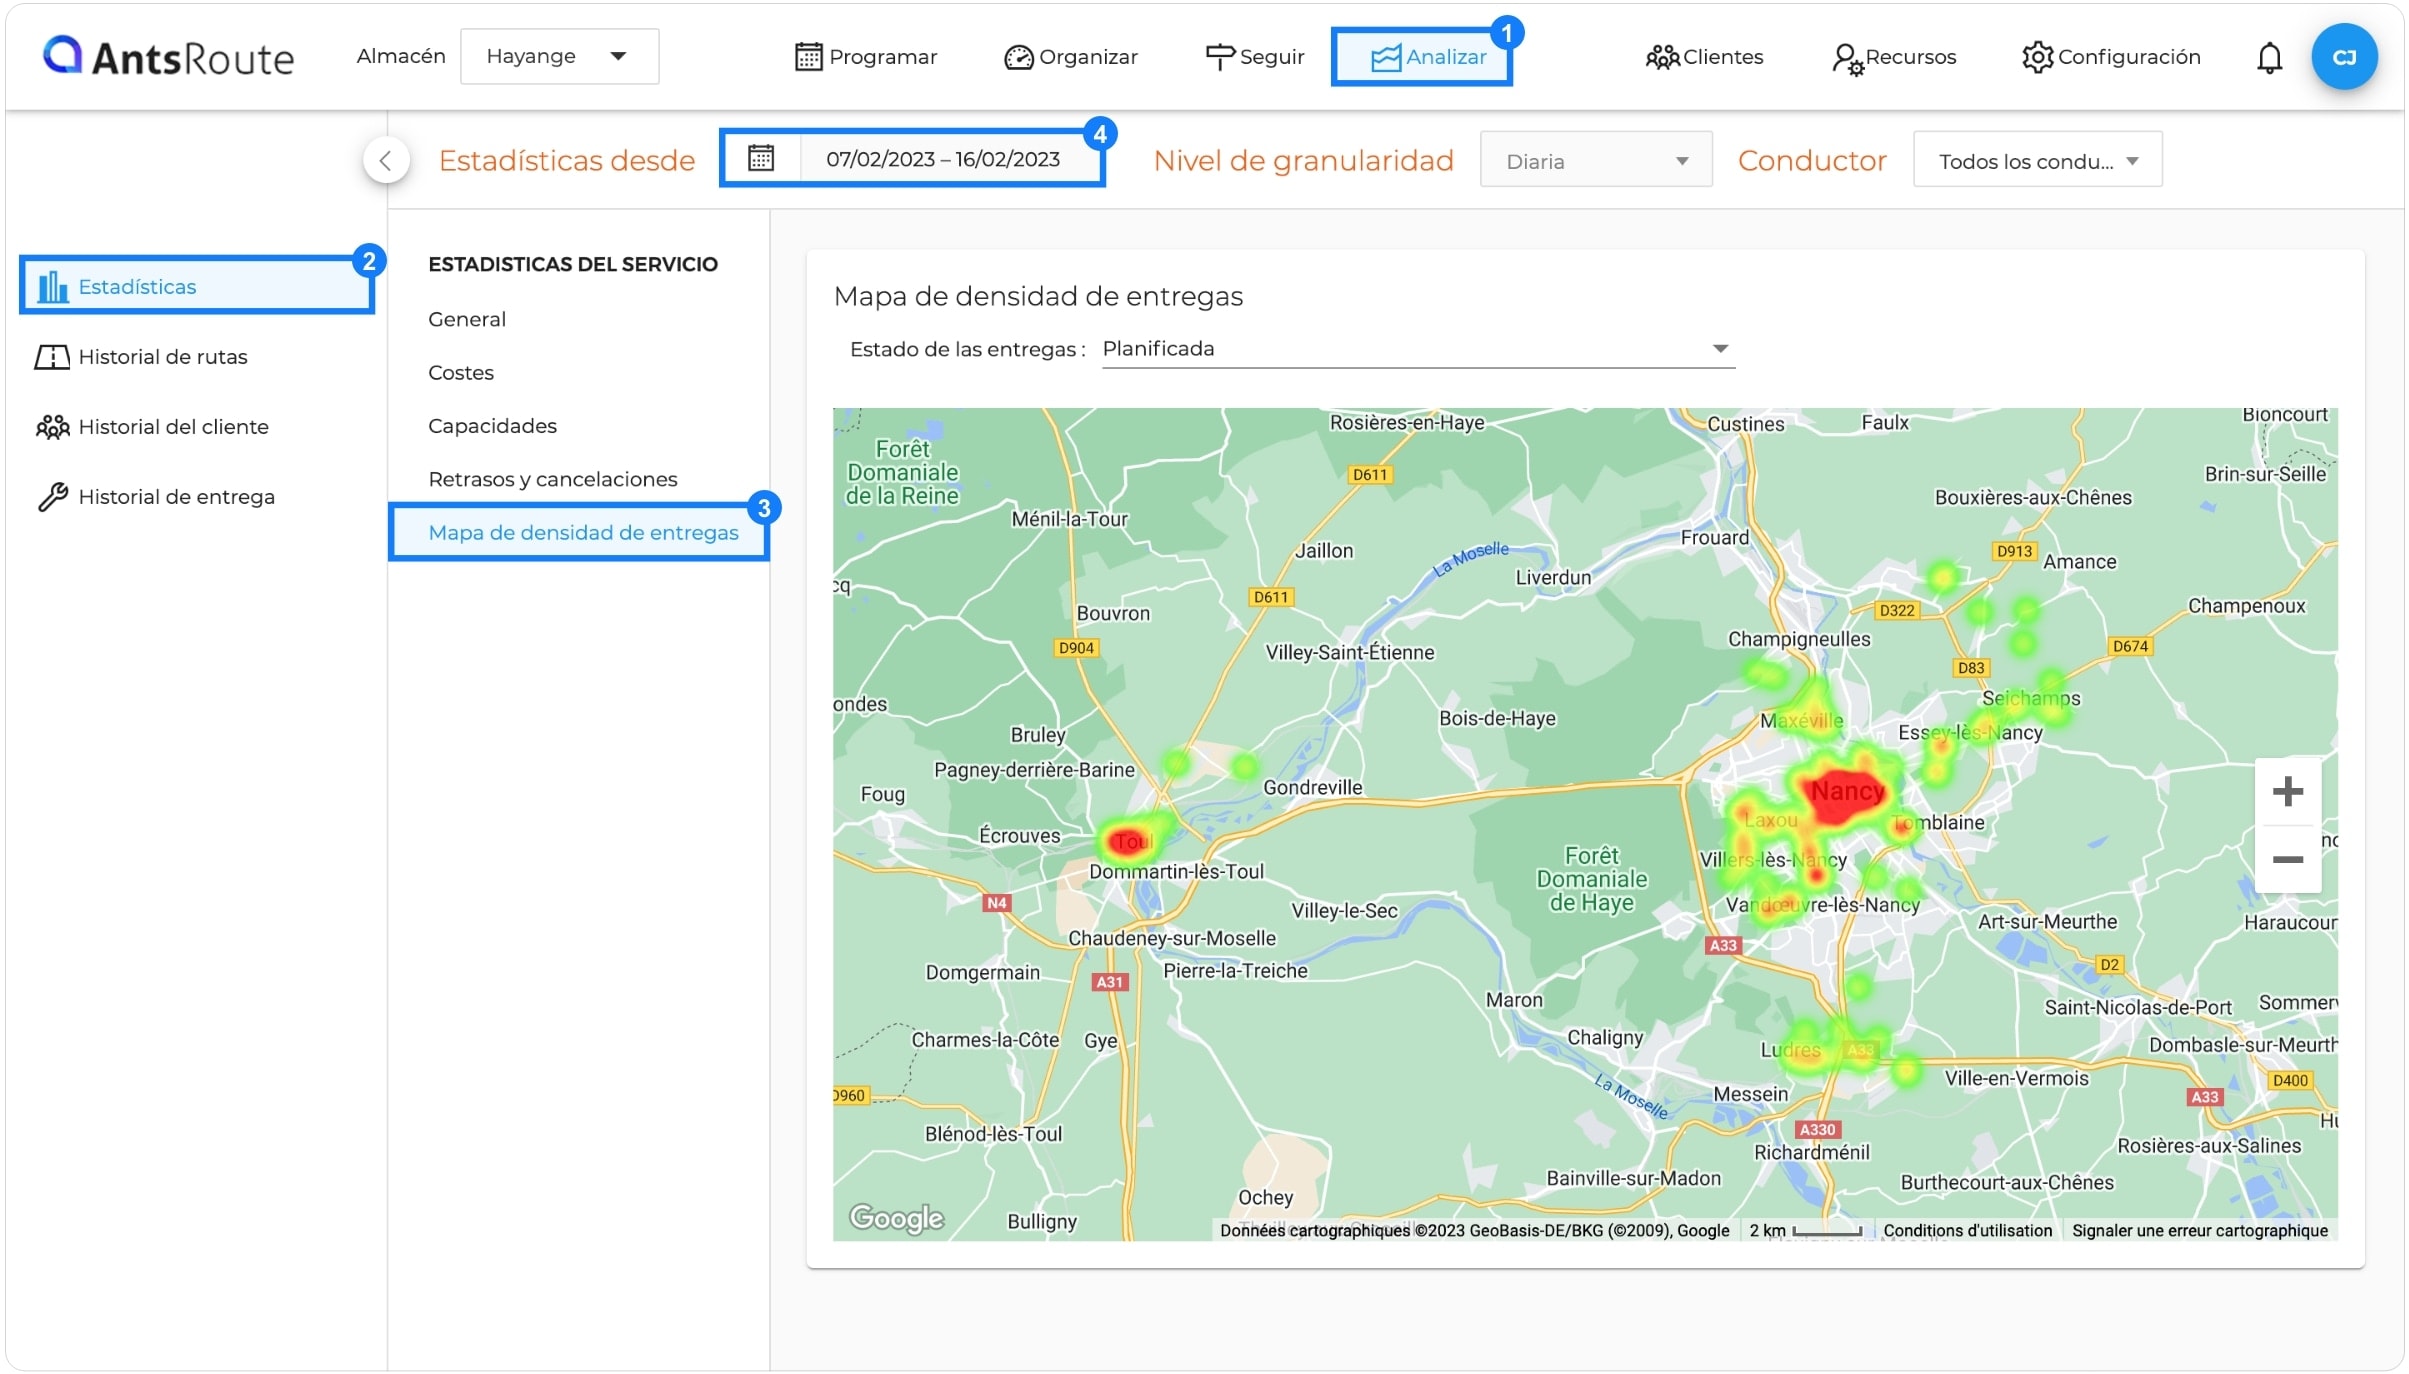Viewport: 2409px width, 1374px height.
Task: Click the Historial del cliente people icon
Action: coord(52,427)
